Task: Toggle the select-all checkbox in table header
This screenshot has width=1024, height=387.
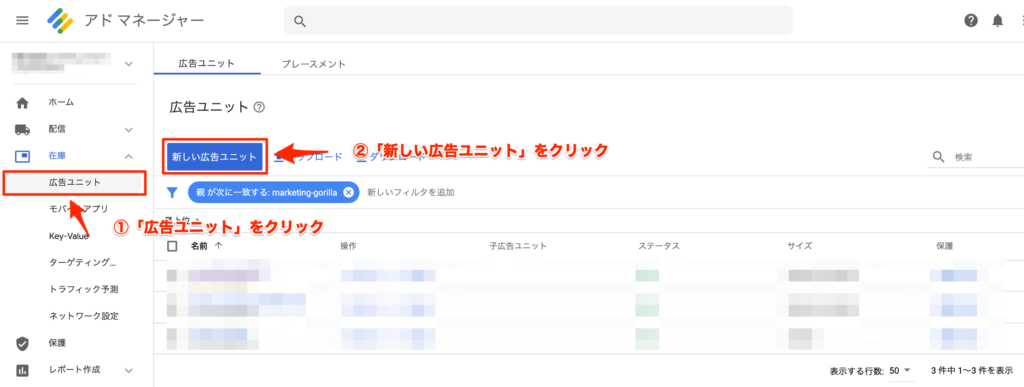Action: point(172,246)
